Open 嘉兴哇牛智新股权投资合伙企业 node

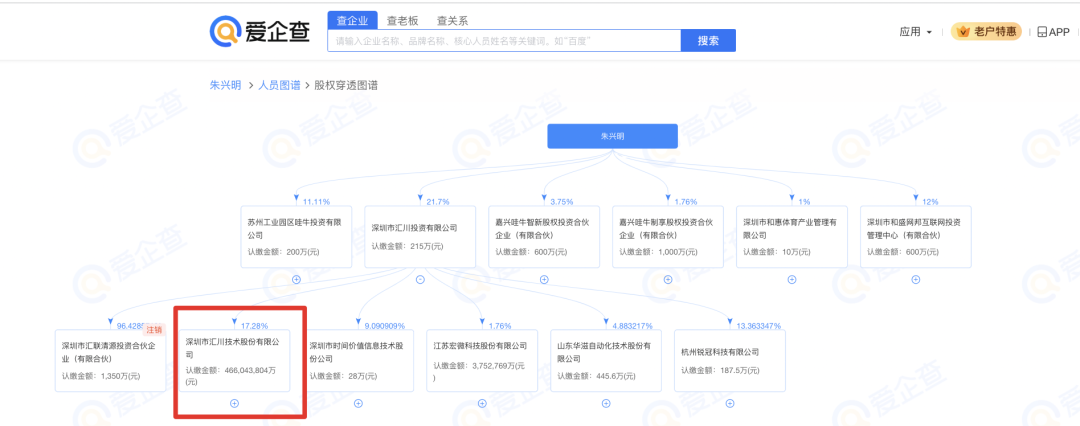544,236
